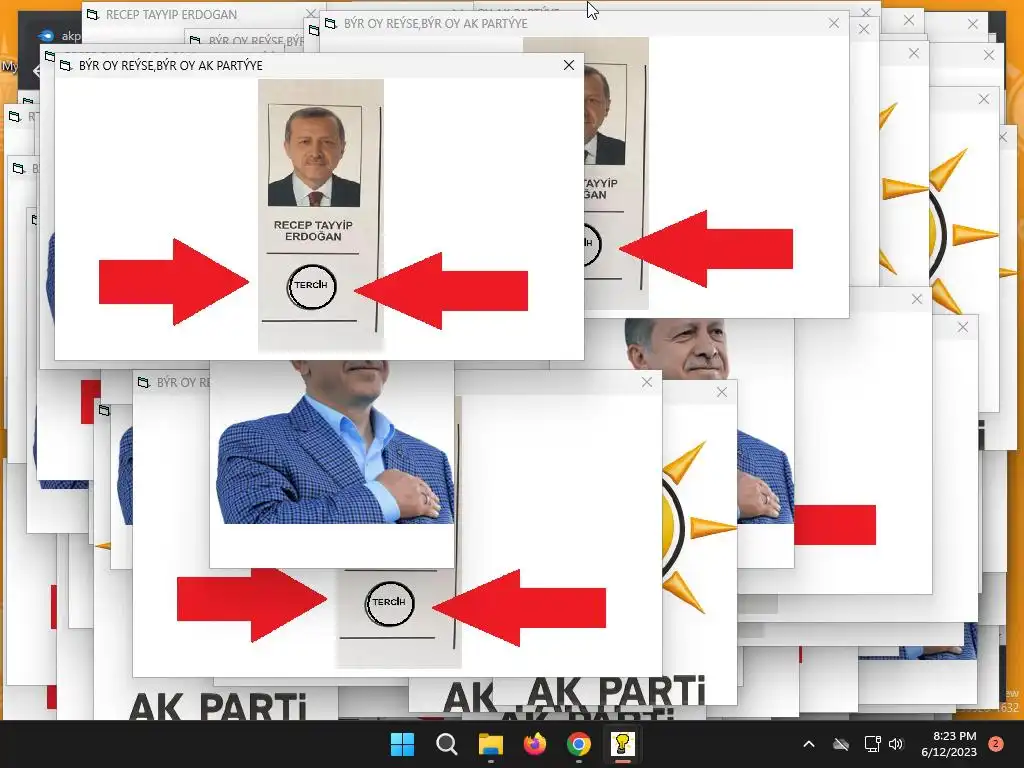
Task: Click the RECEP TAYYIP ERDOGAN window's title icon
Action: [x=93, y=14]
